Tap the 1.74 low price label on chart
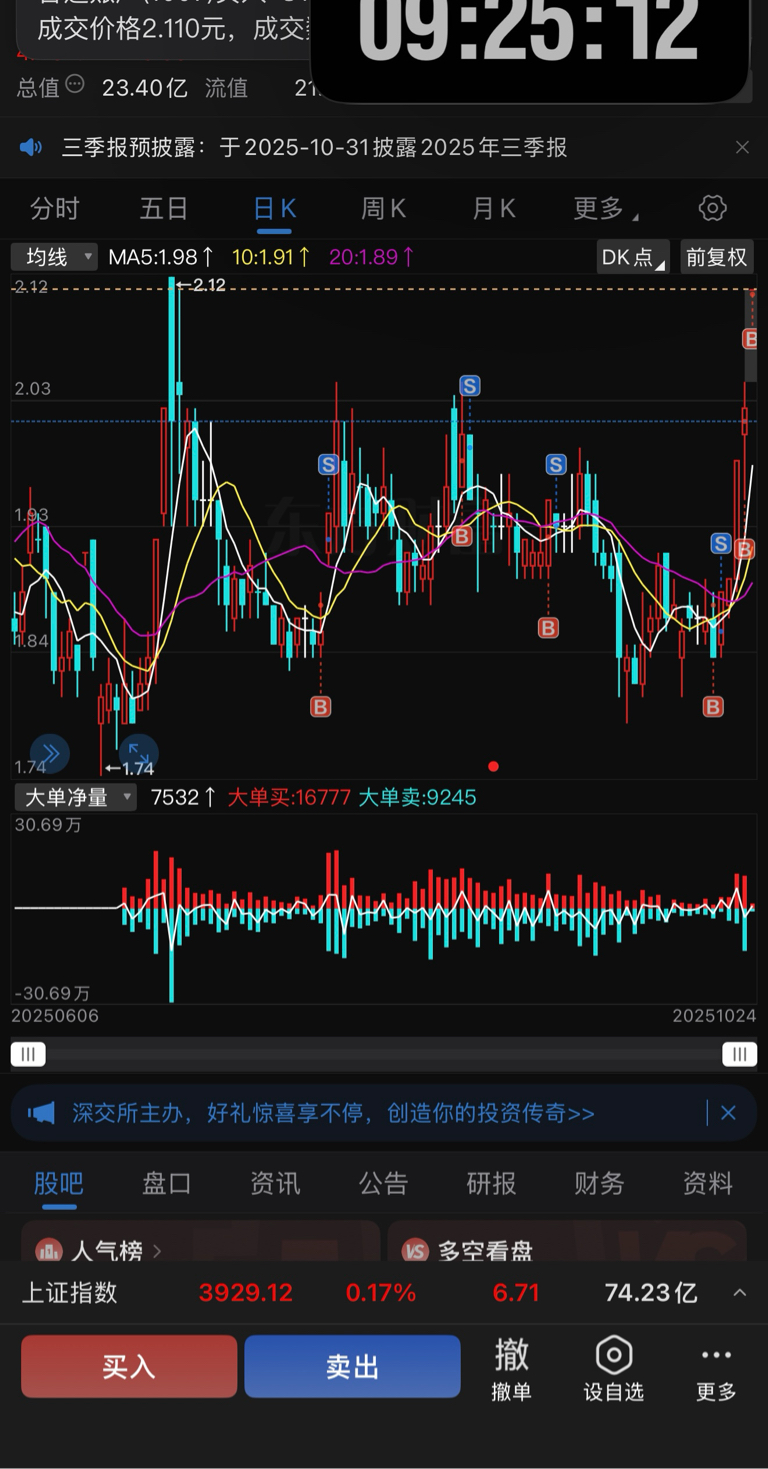 [138, 768]
